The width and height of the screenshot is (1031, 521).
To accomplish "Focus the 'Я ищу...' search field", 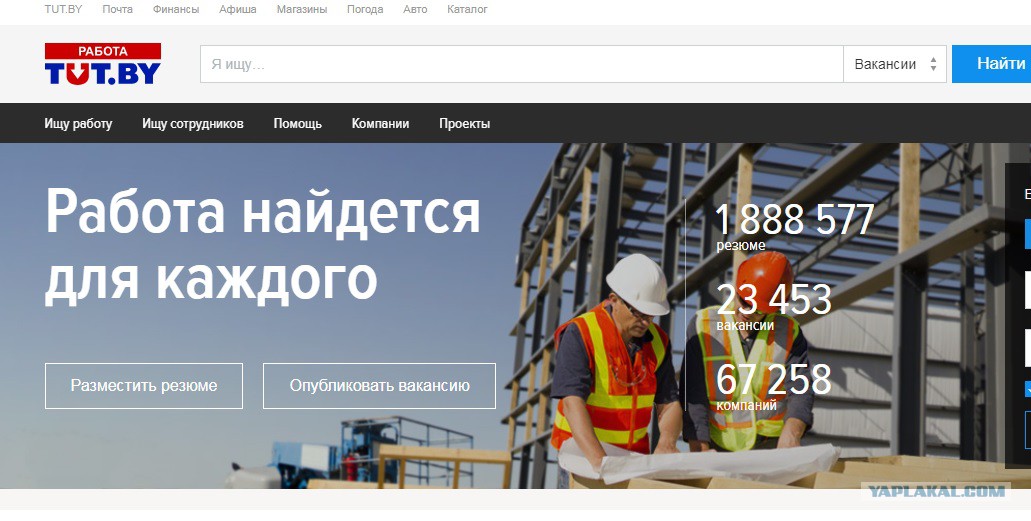I will coord(521,64).
